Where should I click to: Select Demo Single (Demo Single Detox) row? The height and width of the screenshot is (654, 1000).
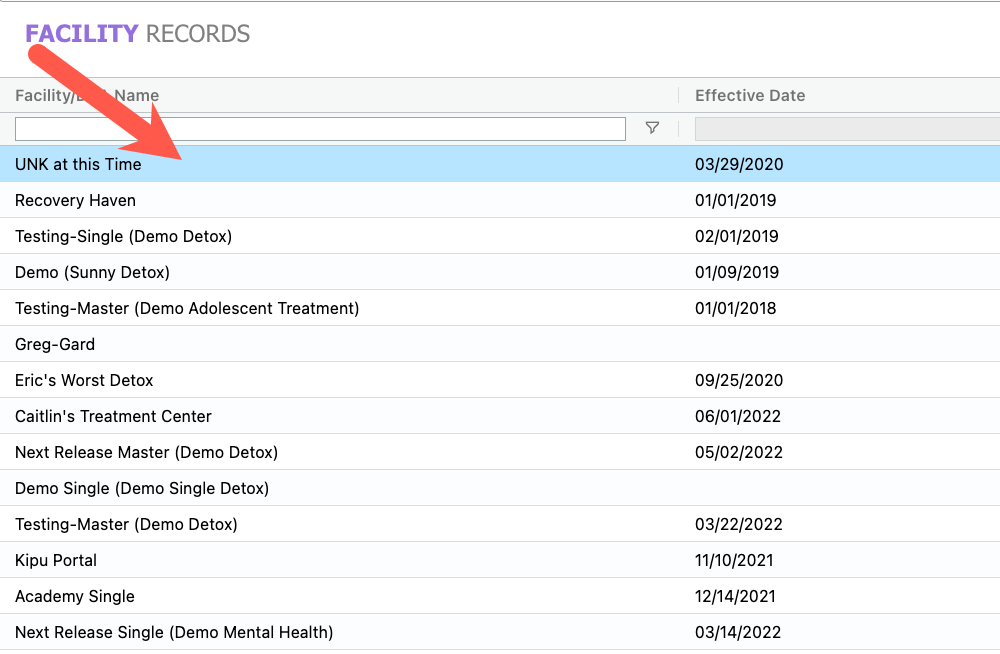(142, 489)
